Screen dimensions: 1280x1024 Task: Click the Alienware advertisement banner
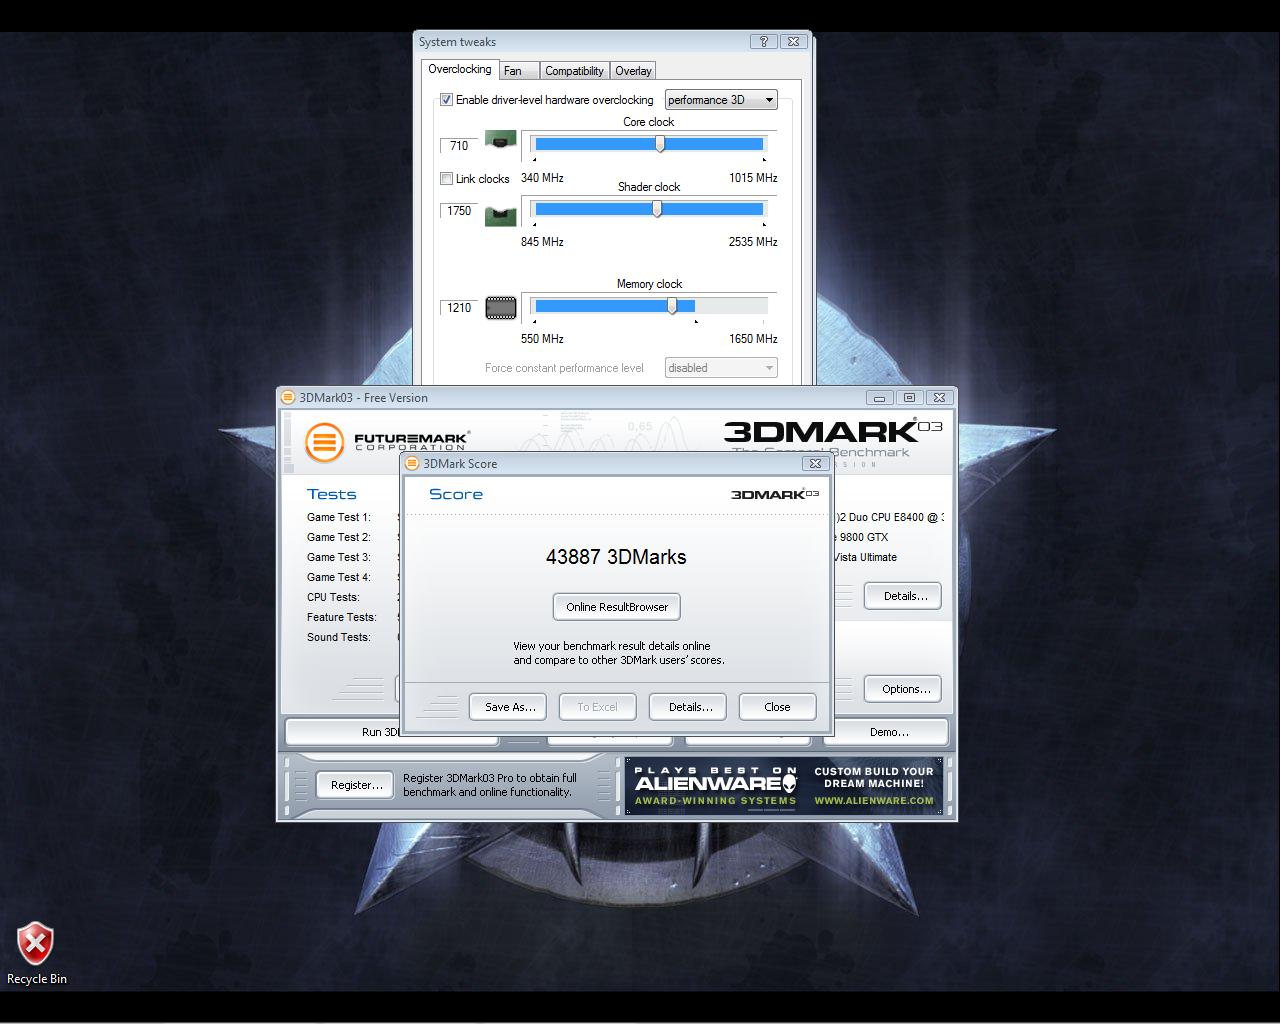[x=784, y=786]
